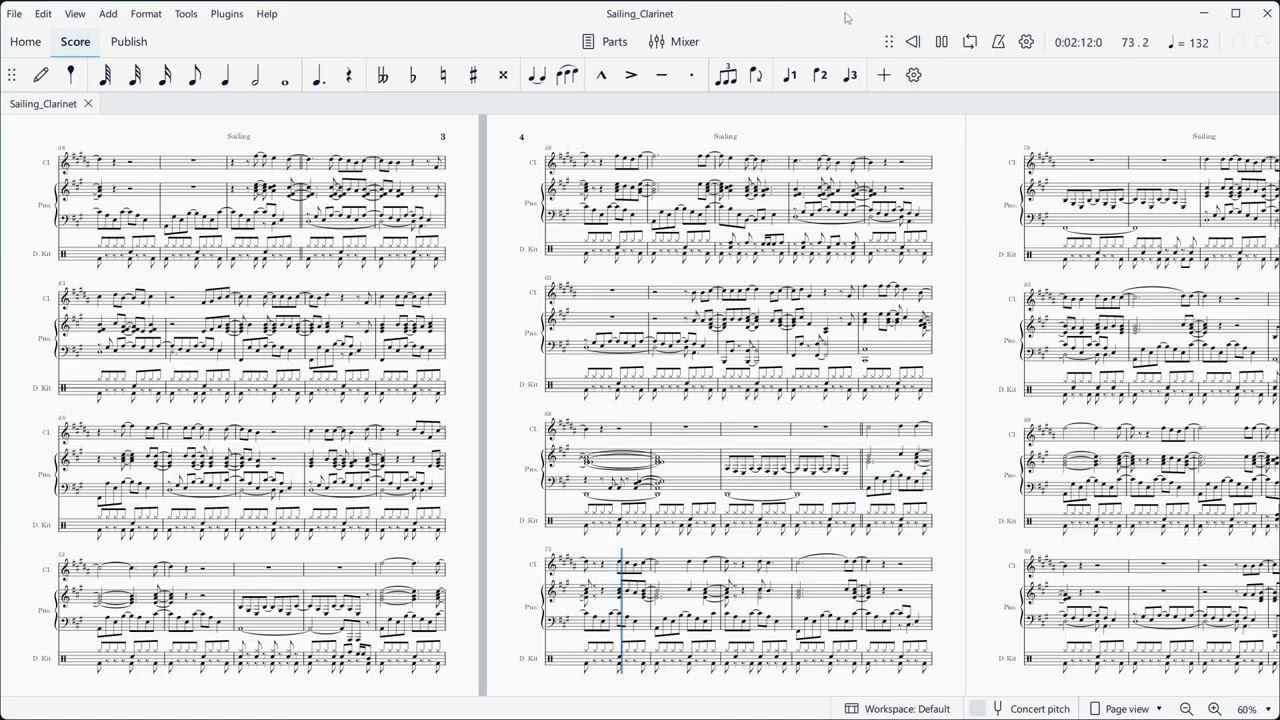Click the measure position 73.2
Screen dimensions: 1280x720
pyautogui.click(x=1135, y=42)
